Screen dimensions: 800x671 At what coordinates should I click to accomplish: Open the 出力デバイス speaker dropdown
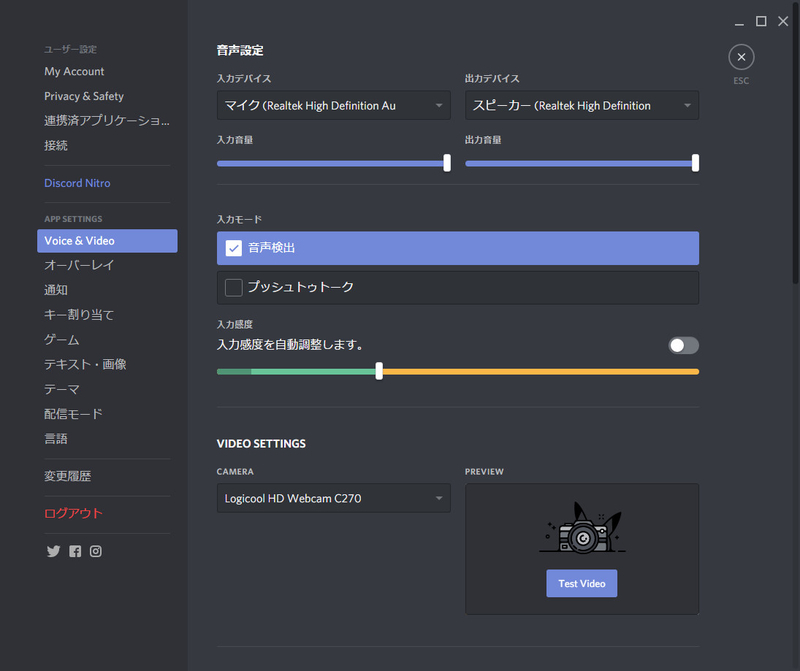[x=582, y=105]
